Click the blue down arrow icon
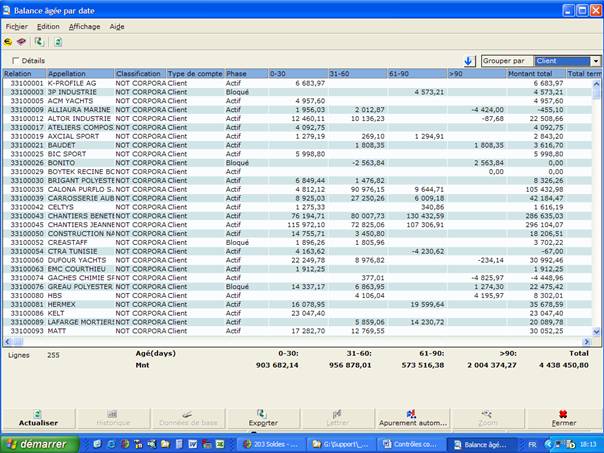 click(x=469, y=61)
